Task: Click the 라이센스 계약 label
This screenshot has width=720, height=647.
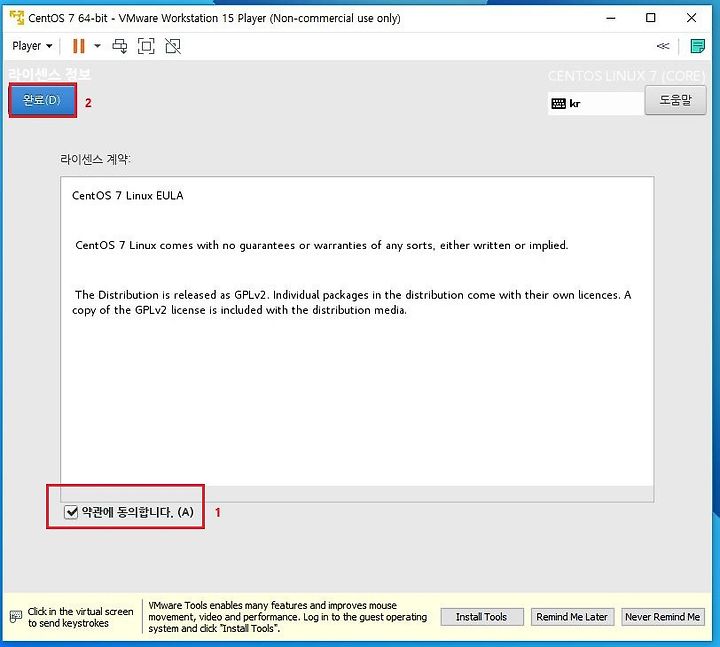Action: [96, 159]
